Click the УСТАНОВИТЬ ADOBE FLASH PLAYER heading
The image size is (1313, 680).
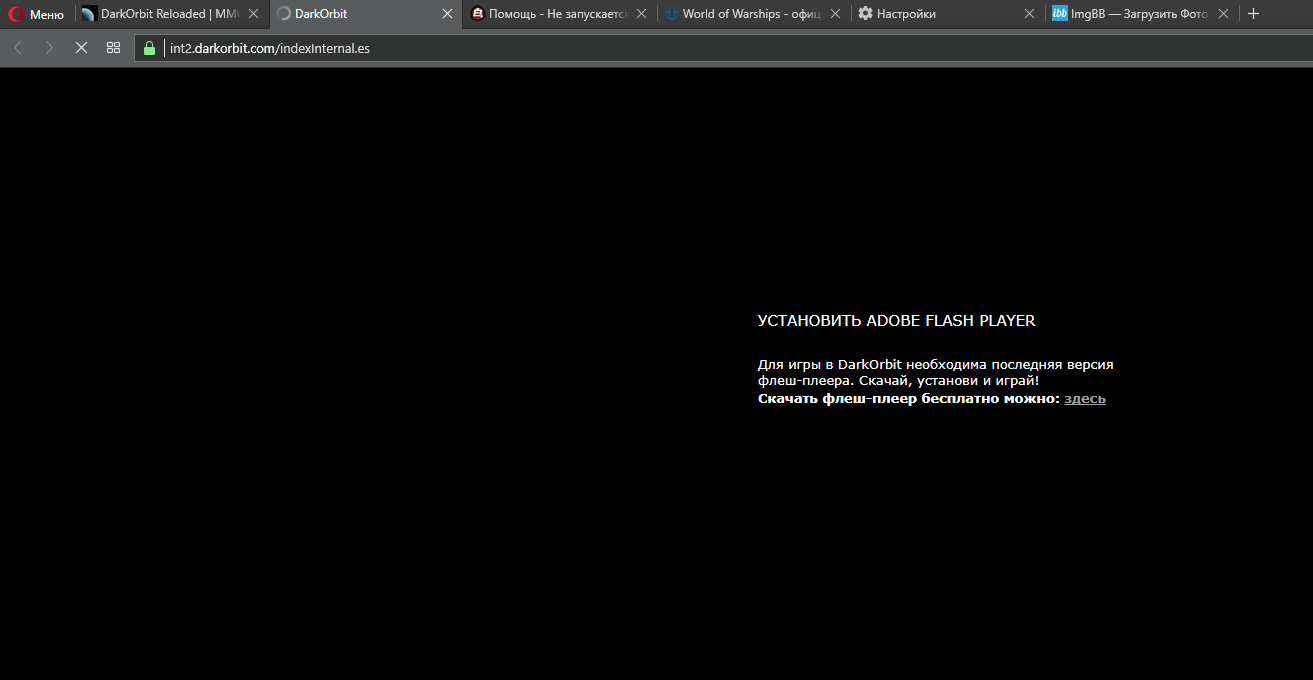click(897, 321)
